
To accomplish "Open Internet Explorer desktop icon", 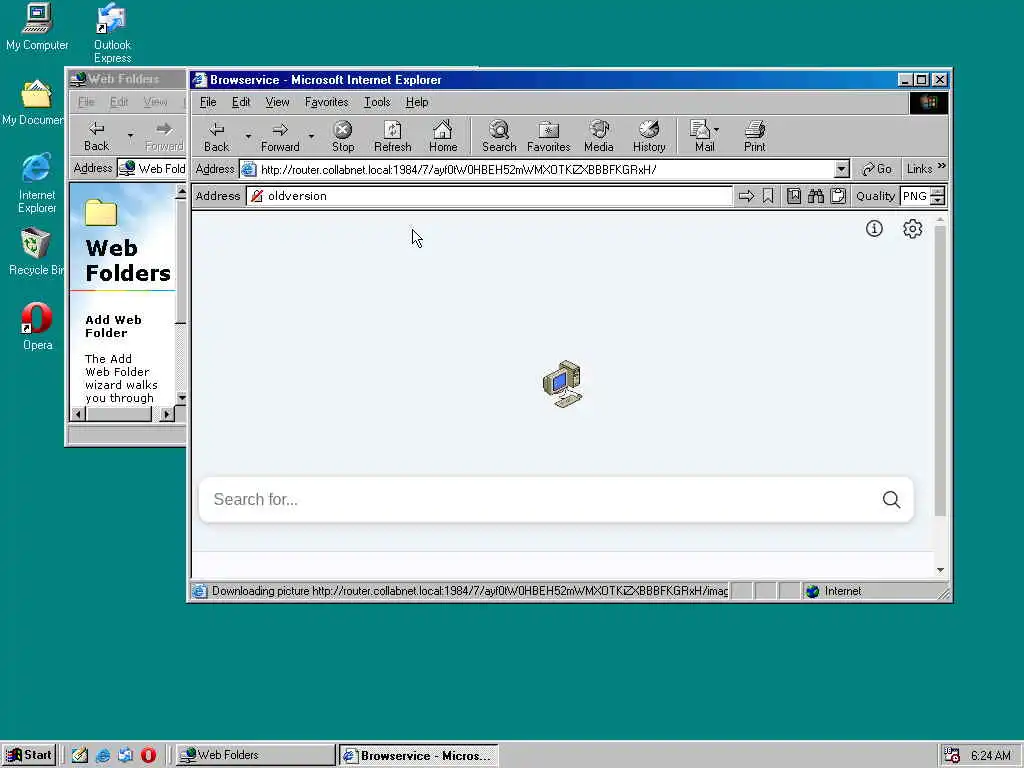I will click(x=37, y=183).
